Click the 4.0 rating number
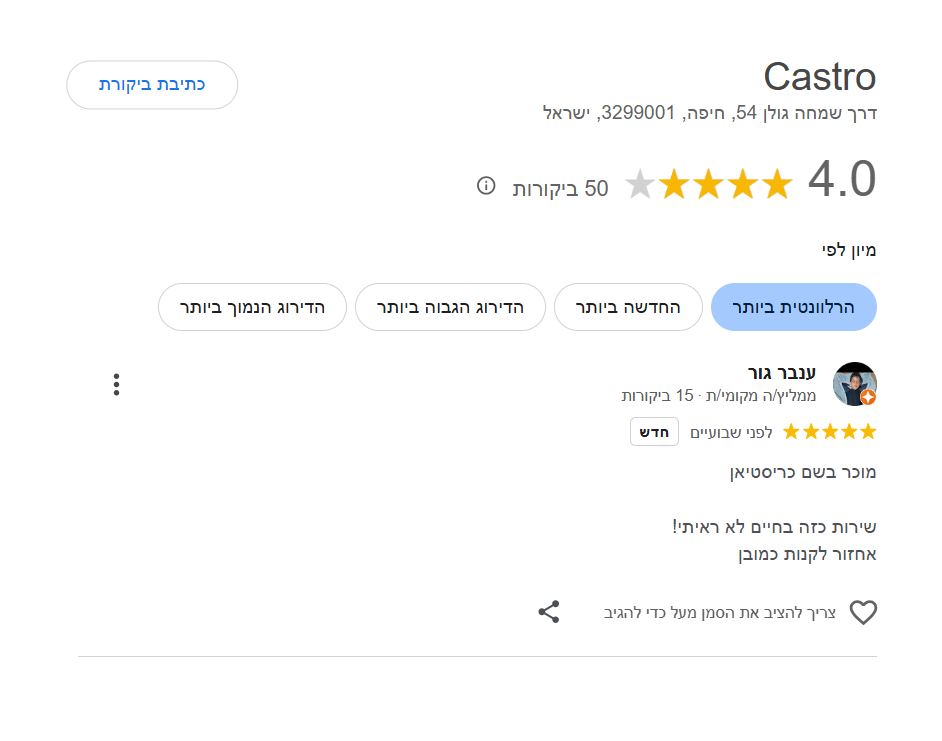 click(842, 179)
